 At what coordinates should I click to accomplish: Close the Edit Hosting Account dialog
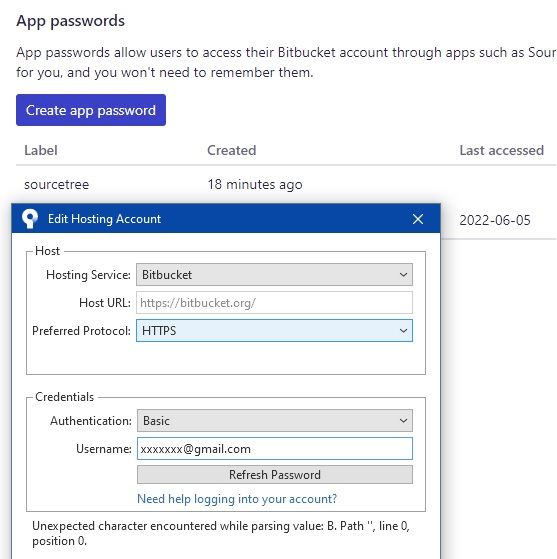(418, 219)
